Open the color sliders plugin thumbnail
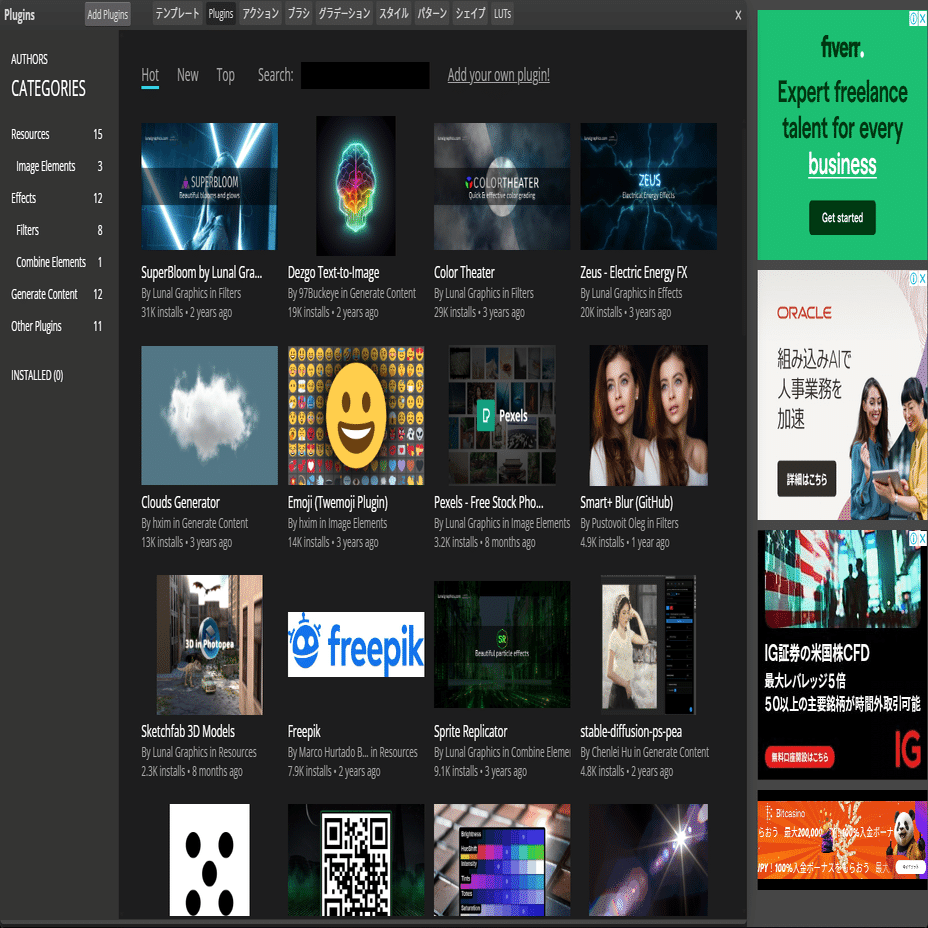 (502, 860)
